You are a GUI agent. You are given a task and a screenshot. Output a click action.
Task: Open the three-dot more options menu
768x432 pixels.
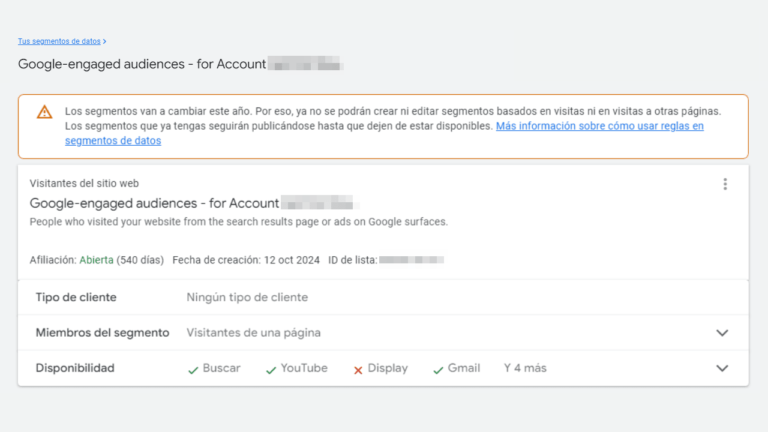point(725,184)
